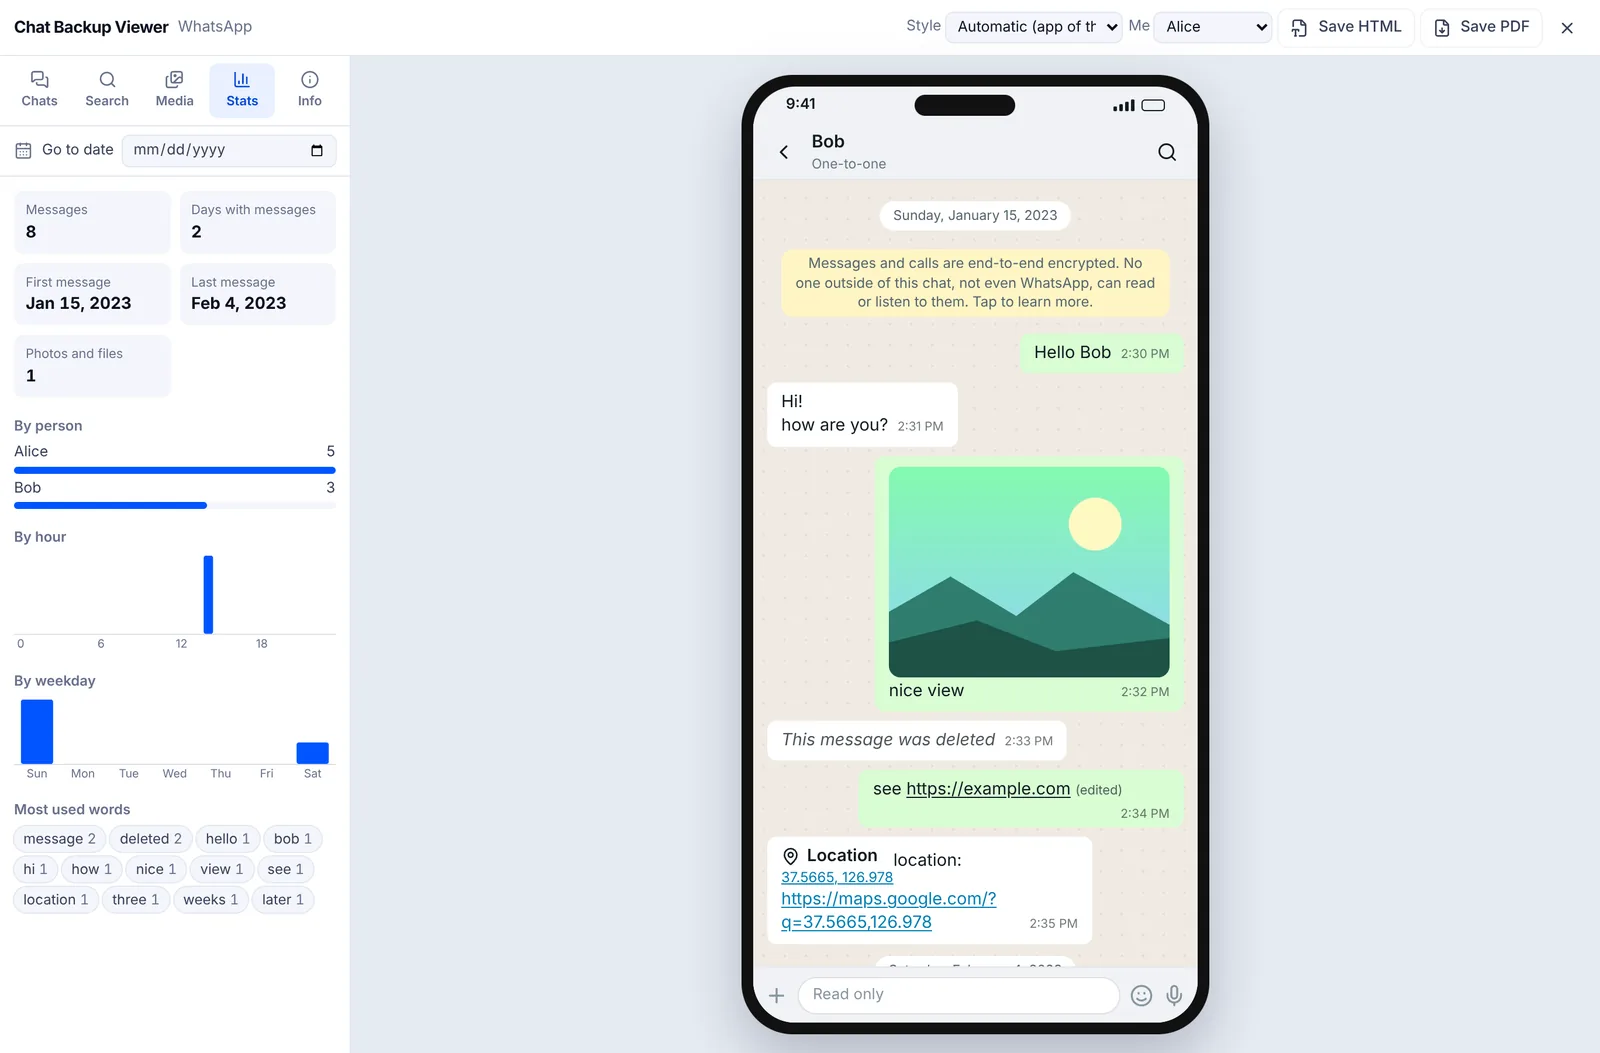
Task: Open the Info tab
Action: [310, 89]
